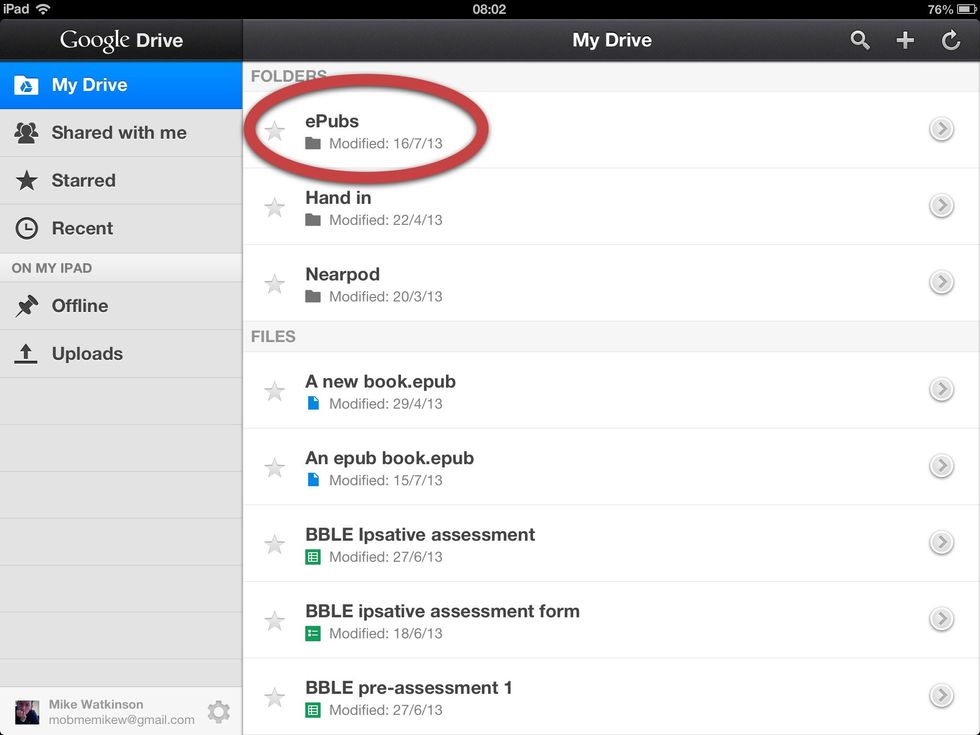Tap spreadsheet icon under BBLE Ipsative assessment
The height and width of the screenshot is (735, 980).
pyautogui.click(x=313, y=556)
